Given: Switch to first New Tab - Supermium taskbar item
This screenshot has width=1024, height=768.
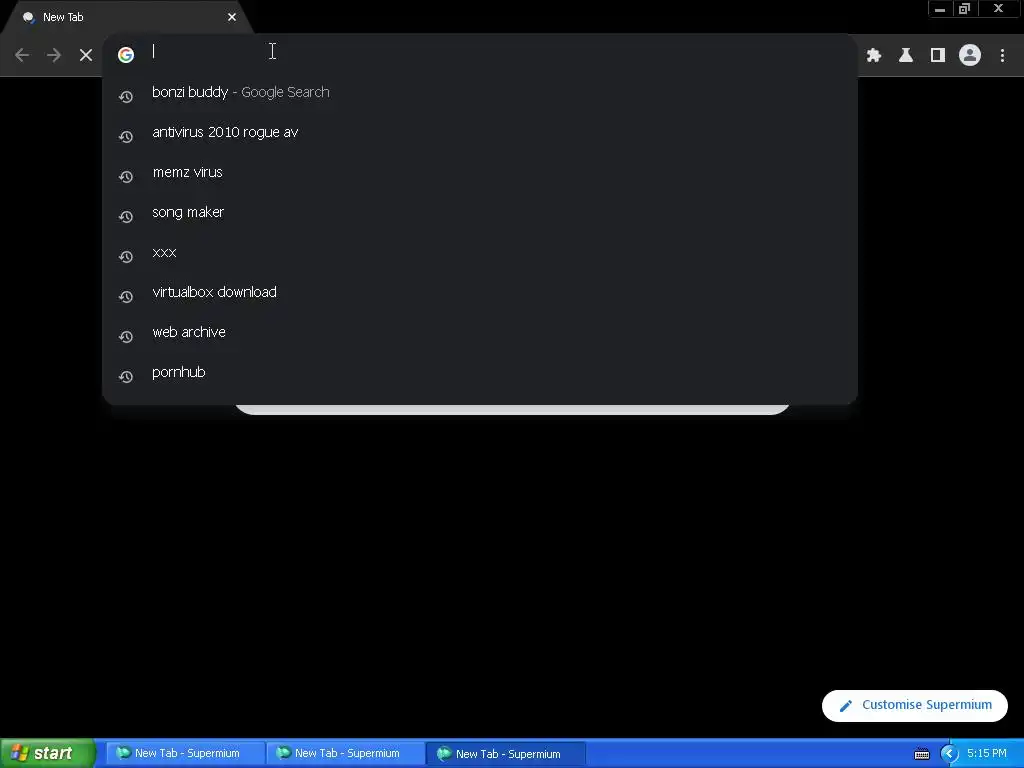Looking at the screenshot, I should (x=185, y=754).
